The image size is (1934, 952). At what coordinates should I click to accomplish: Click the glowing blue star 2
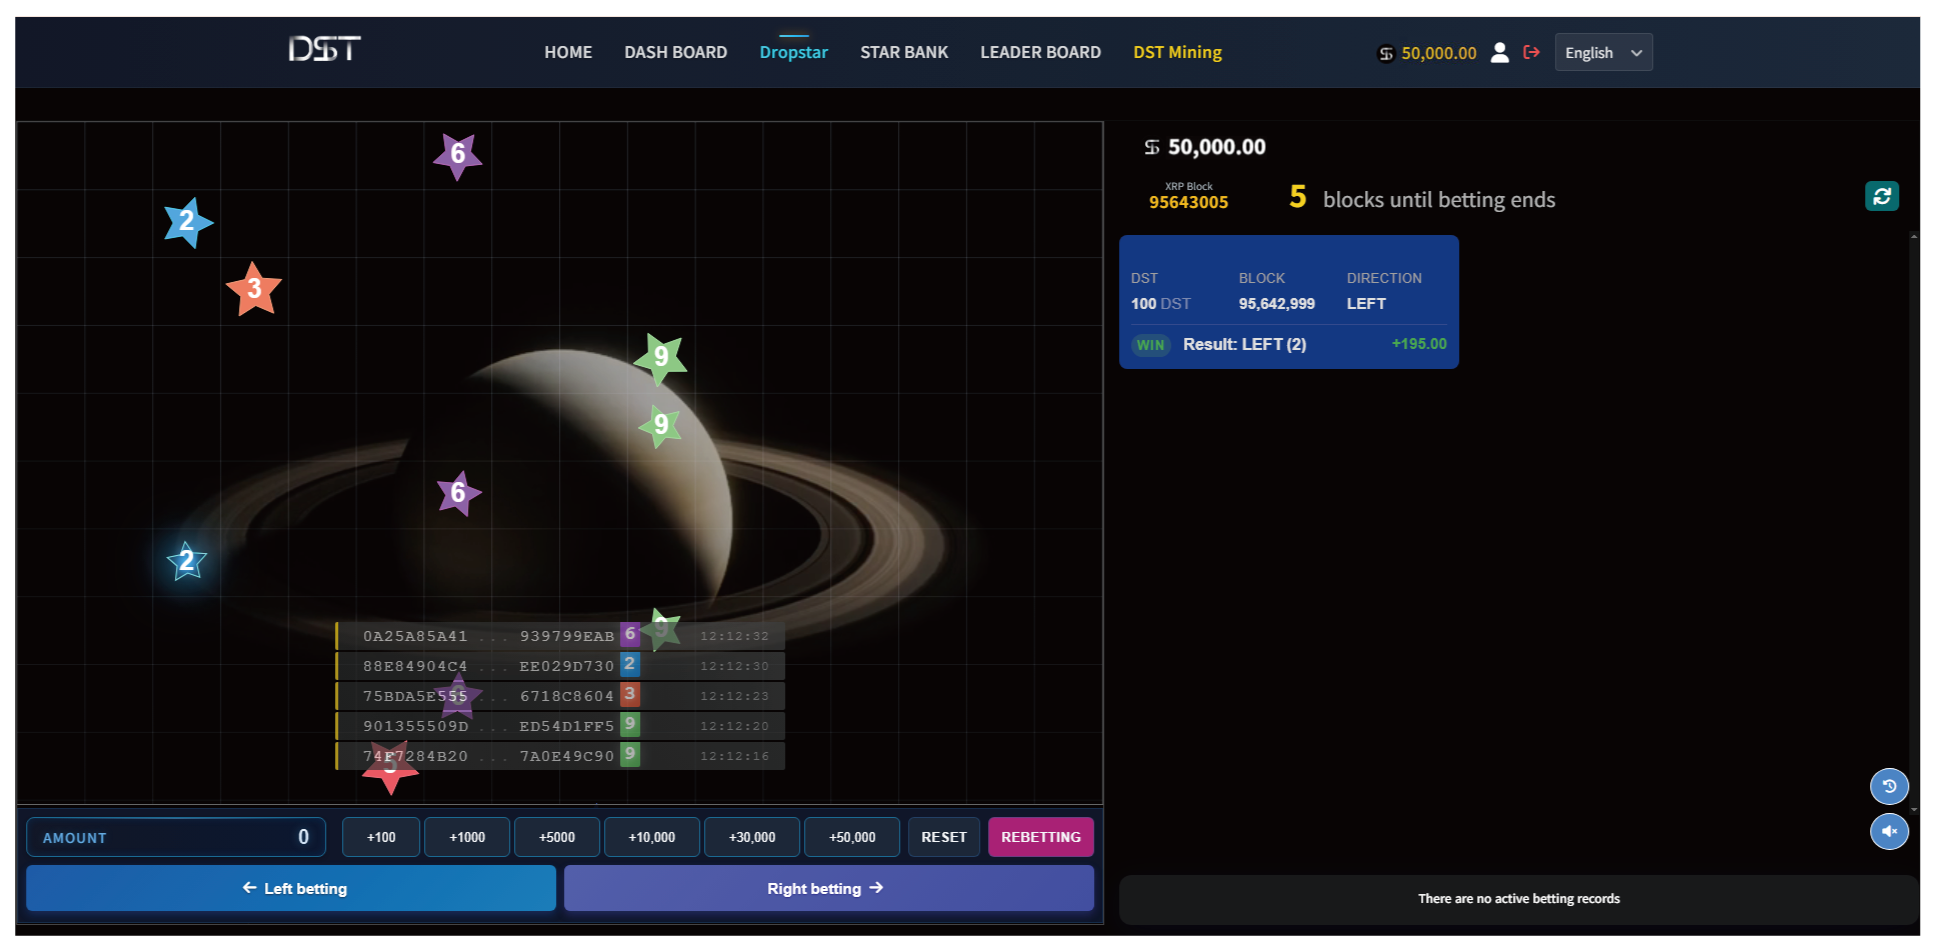click(x=187, y=561)
